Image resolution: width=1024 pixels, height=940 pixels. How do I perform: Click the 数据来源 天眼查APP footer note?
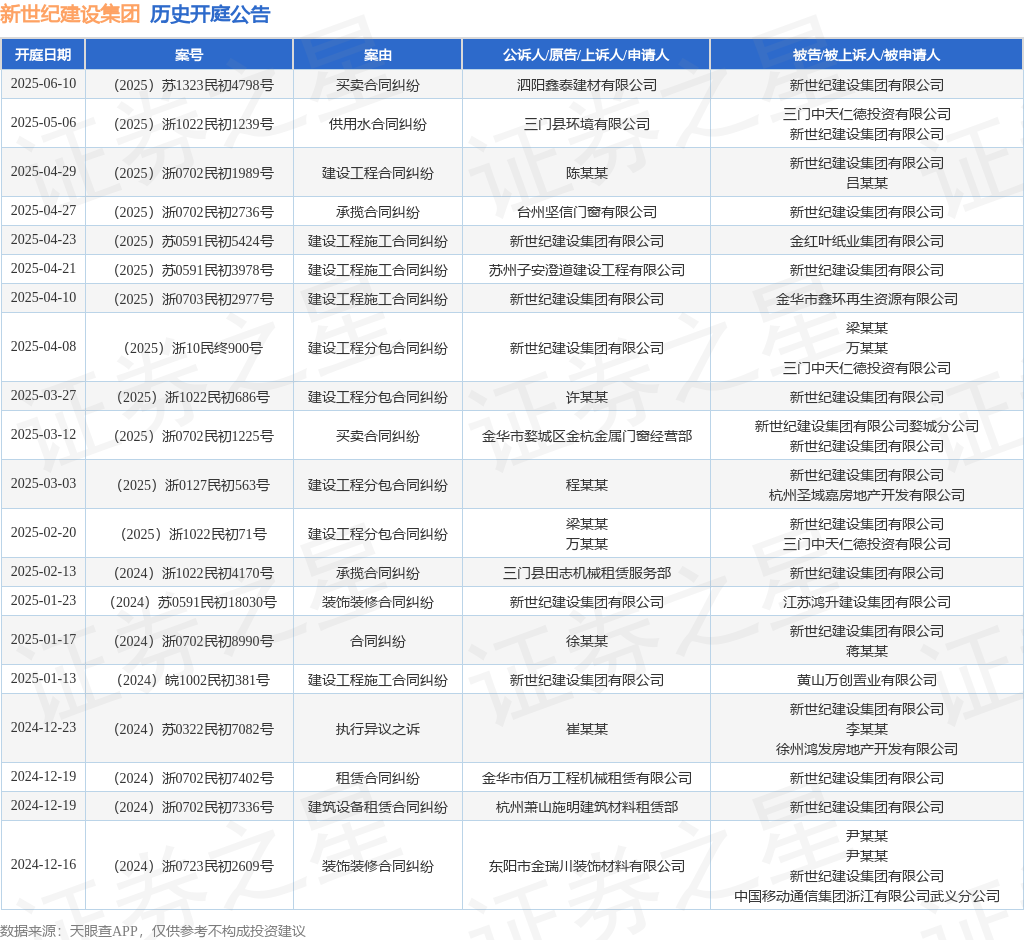point(153,931)
